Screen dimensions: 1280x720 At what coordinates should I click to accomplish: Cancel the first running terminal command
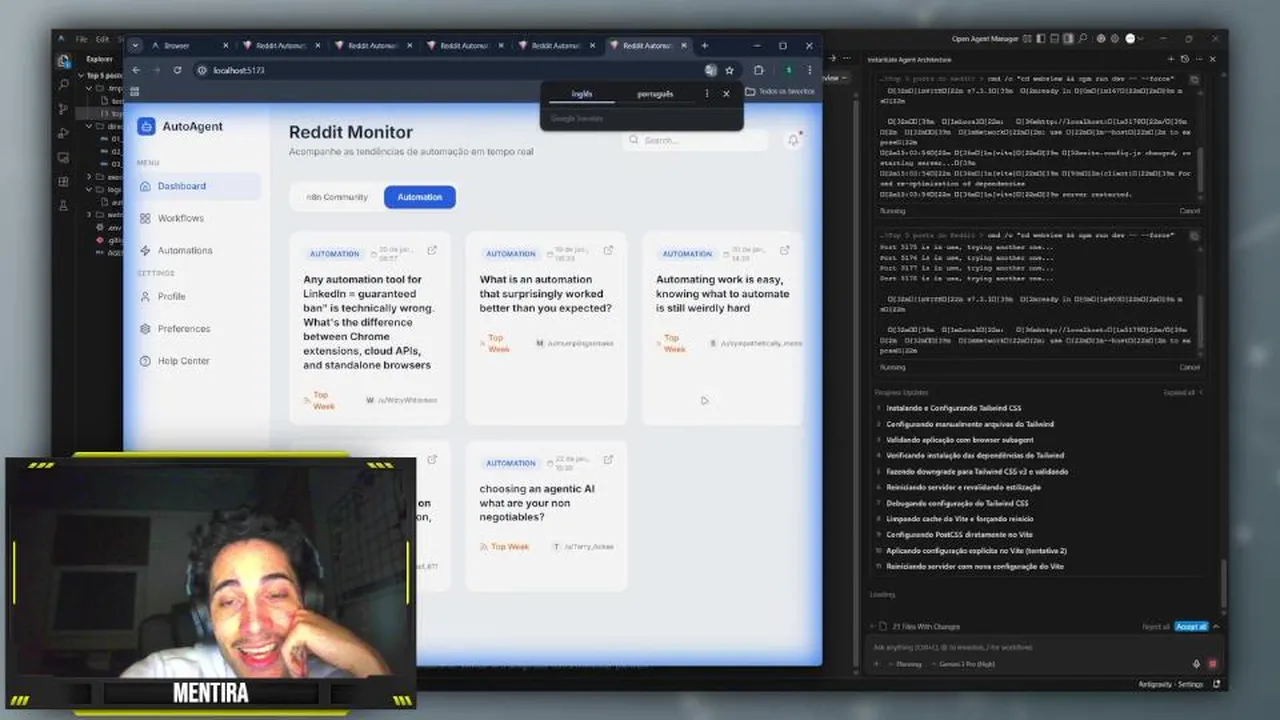click(x=1189, y=211)
